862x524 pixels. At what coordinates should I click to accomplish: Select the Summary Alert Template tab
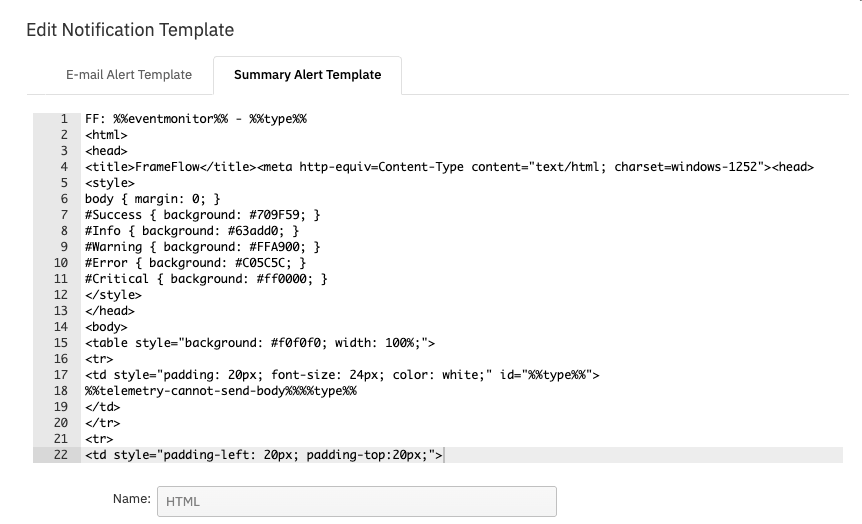[x=307, y=75]
